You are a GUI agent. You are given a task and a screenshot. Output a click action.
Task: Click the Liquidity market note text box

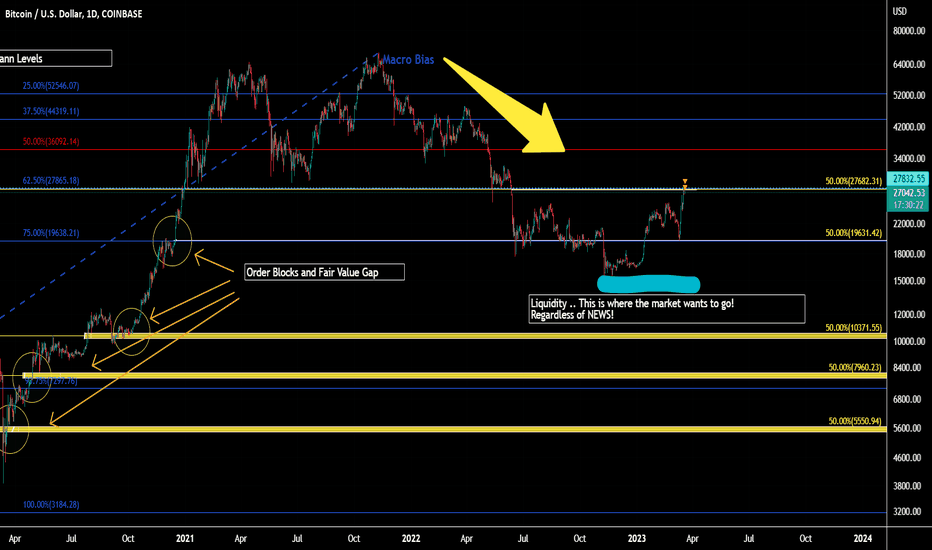[x=667, y=309]
